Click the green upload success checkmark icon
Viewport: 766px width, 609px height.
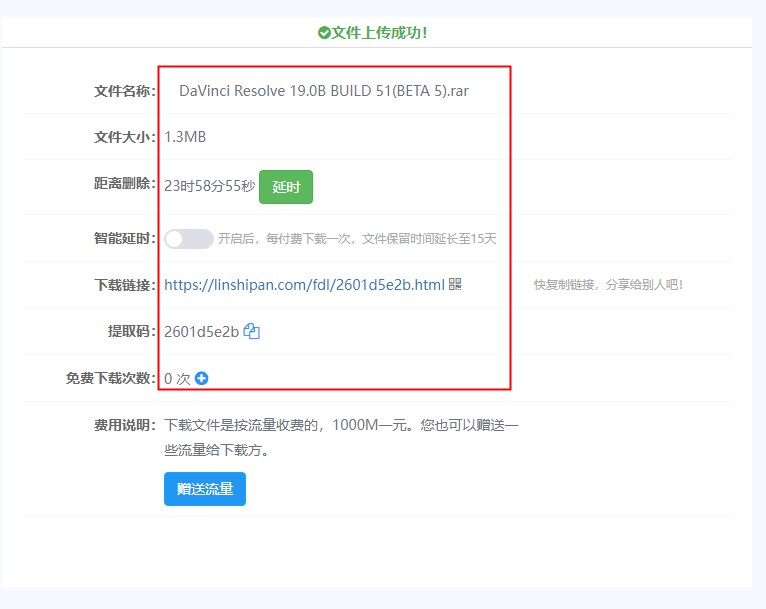pos(324,33)
